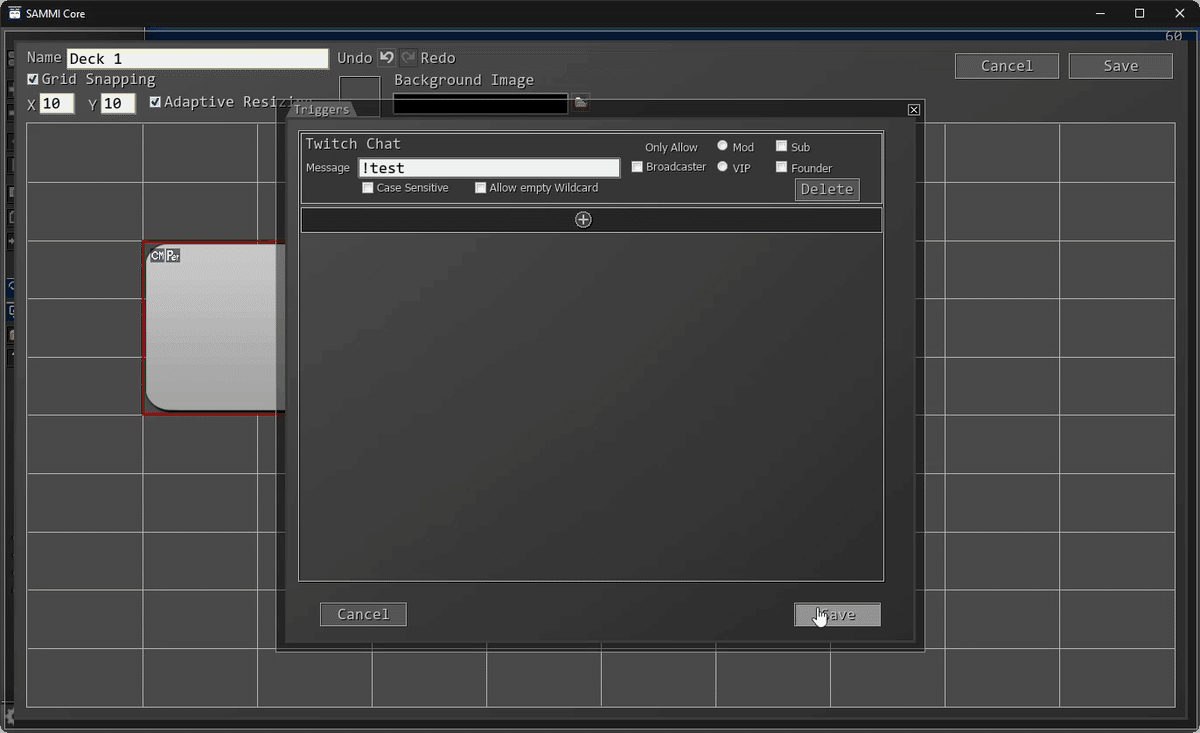This screenshot has width=1200, height=733.
Task: Delete the Twitch Chat trigger
Action: 827,189
